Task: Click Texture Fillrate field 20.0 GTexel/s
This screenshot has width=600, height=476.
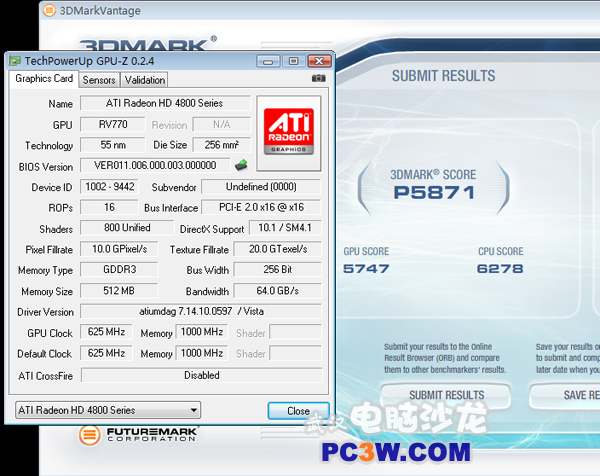Action: click(277, 249)
